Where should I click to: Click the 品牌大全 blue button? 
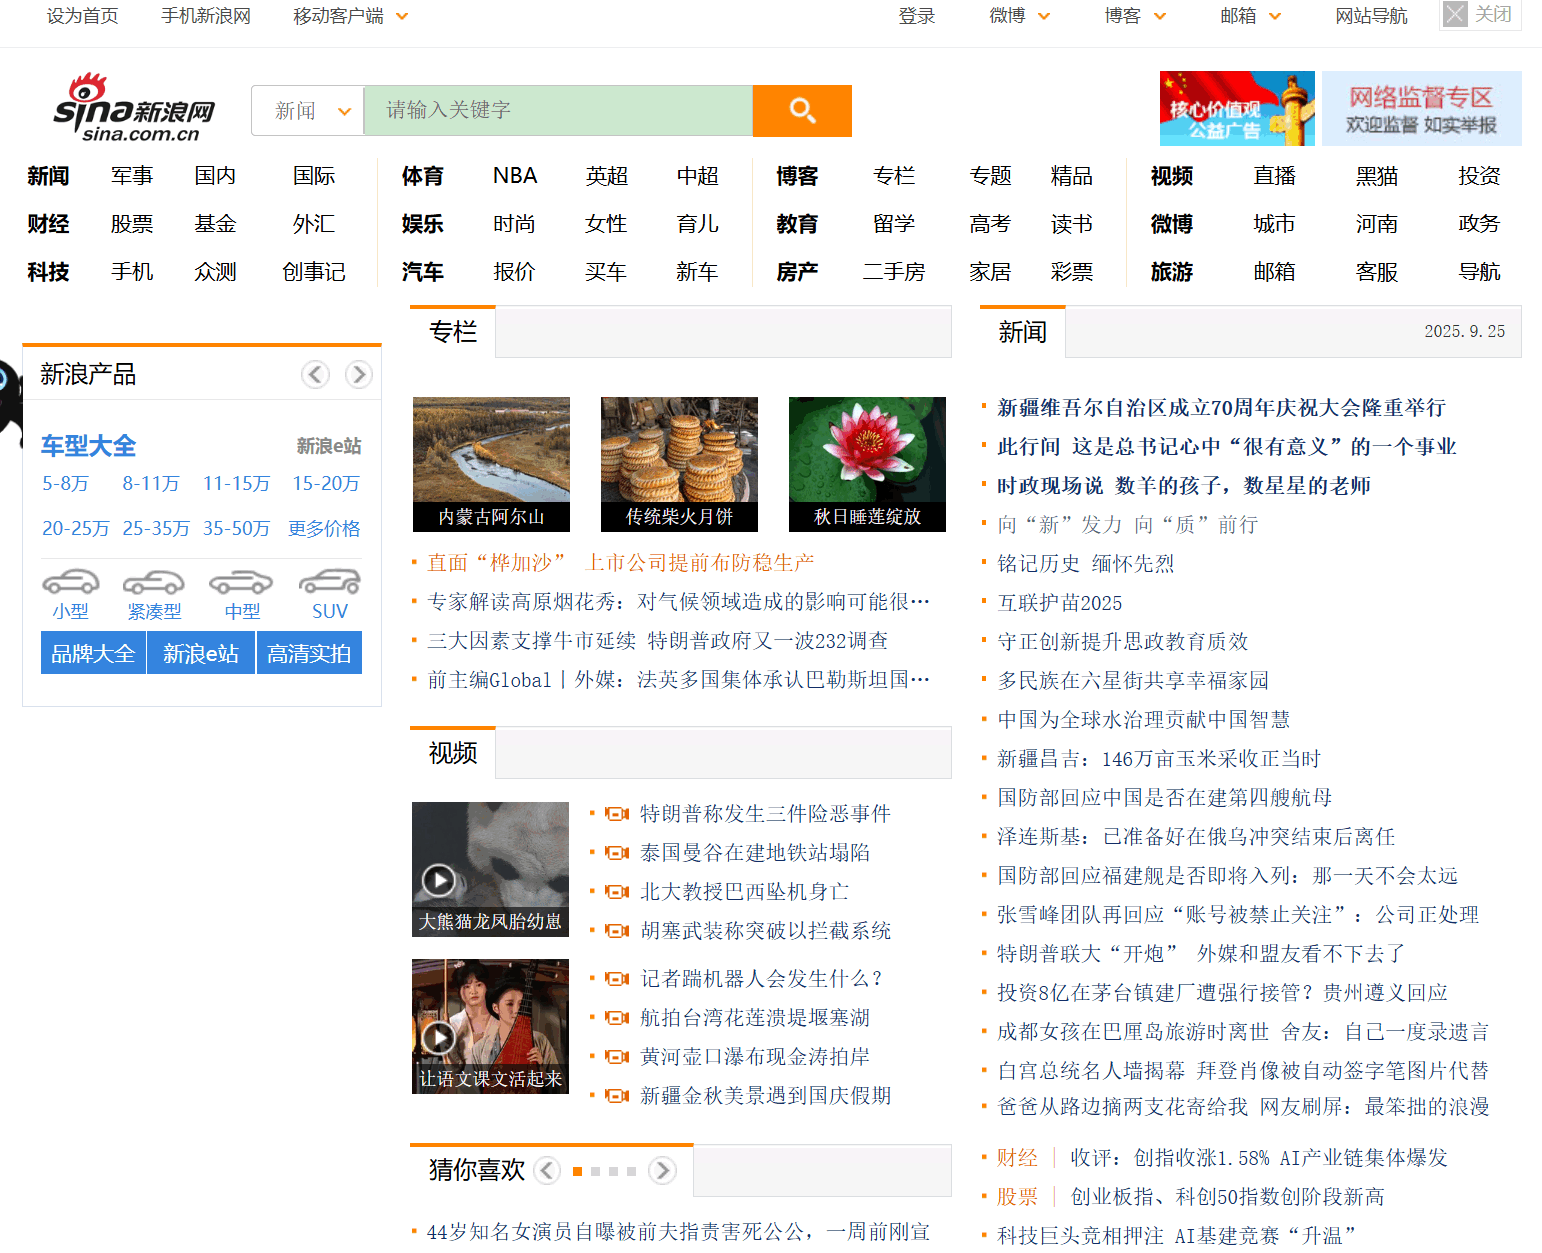point(93,653)
